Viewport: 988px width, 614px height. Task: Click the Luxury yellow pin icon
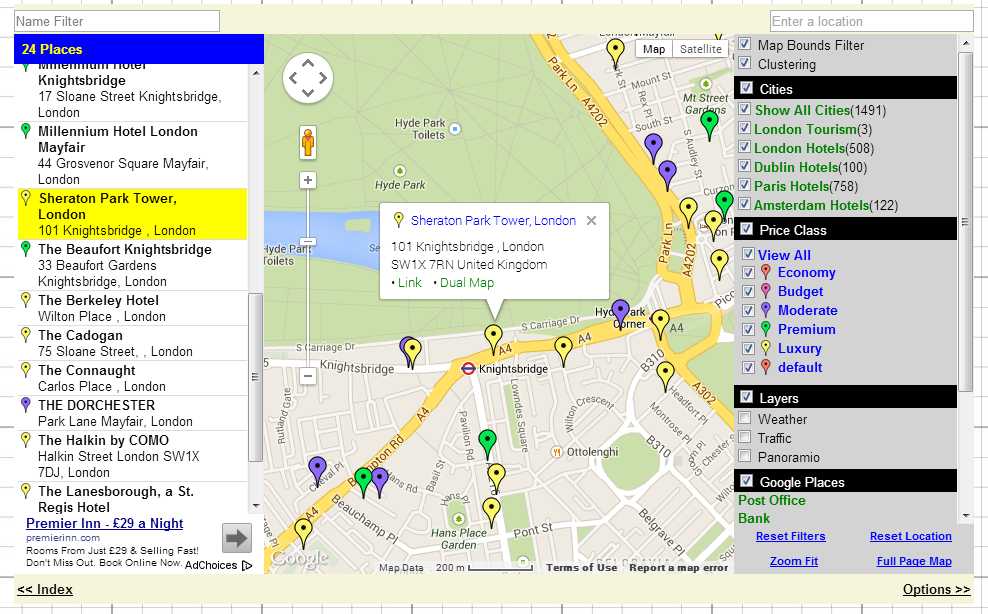(x=766, y=348)
